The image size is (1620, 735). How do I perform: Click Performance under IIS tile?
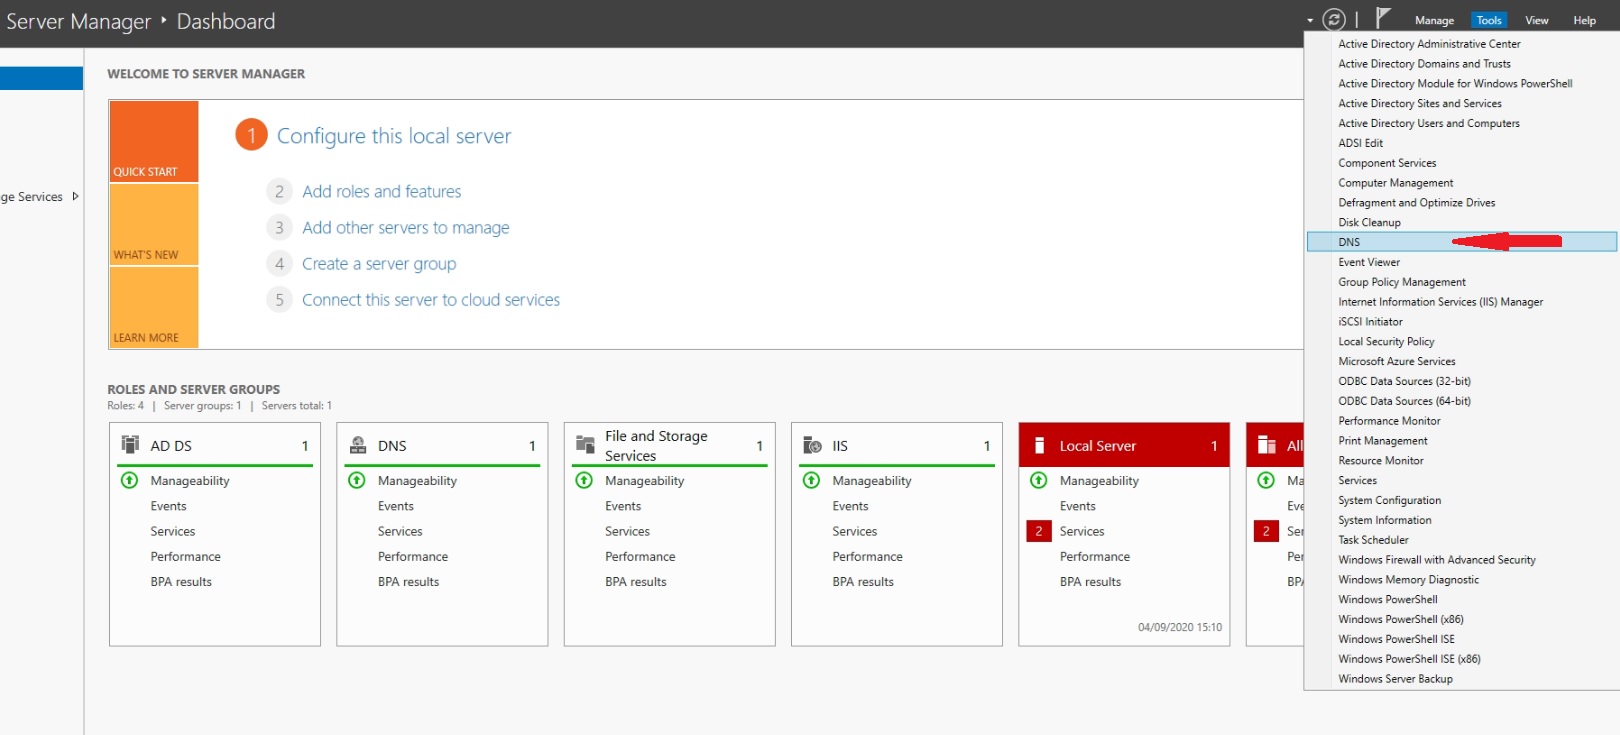(867, 556)
